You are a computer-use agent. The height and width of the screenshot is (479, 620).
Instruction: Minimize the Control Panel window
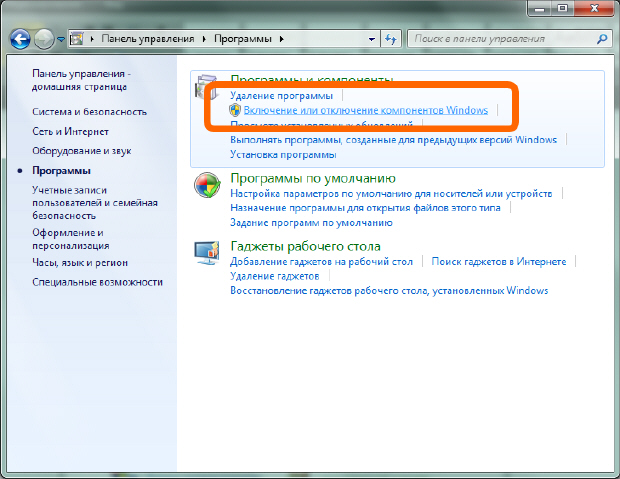point(539,8)
